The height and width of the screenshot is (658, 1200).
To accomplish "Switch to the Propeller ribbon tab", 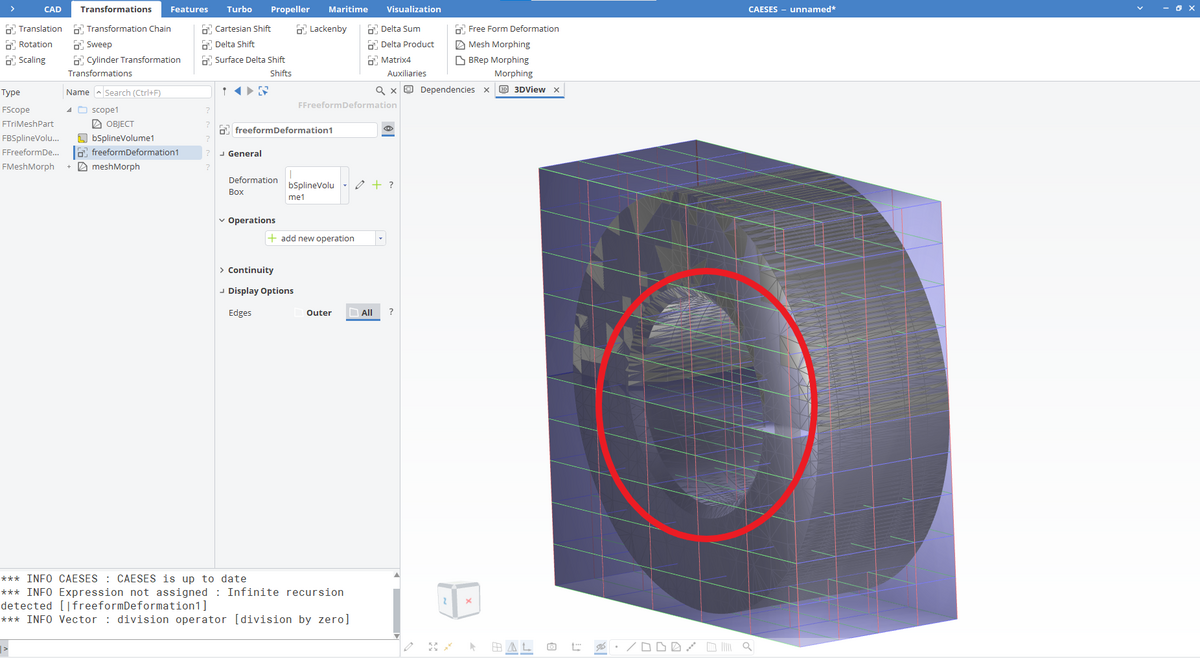I will tap(290, 8).
